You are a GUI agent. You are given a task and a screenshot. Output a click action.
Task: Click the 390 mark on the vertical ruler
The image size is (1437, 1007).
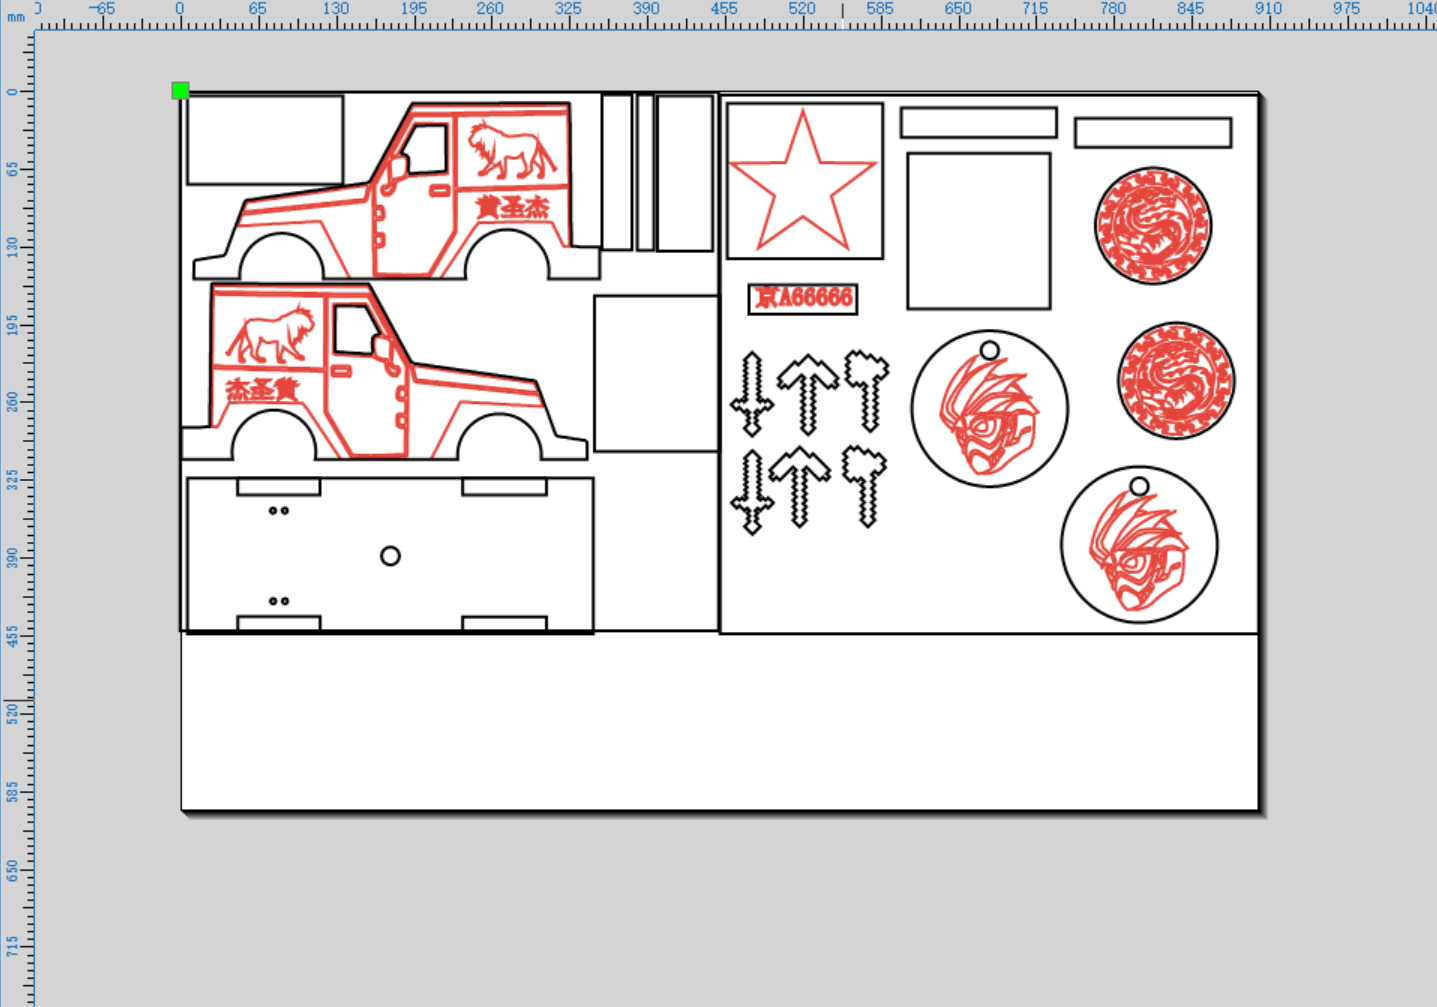(11, 557)
